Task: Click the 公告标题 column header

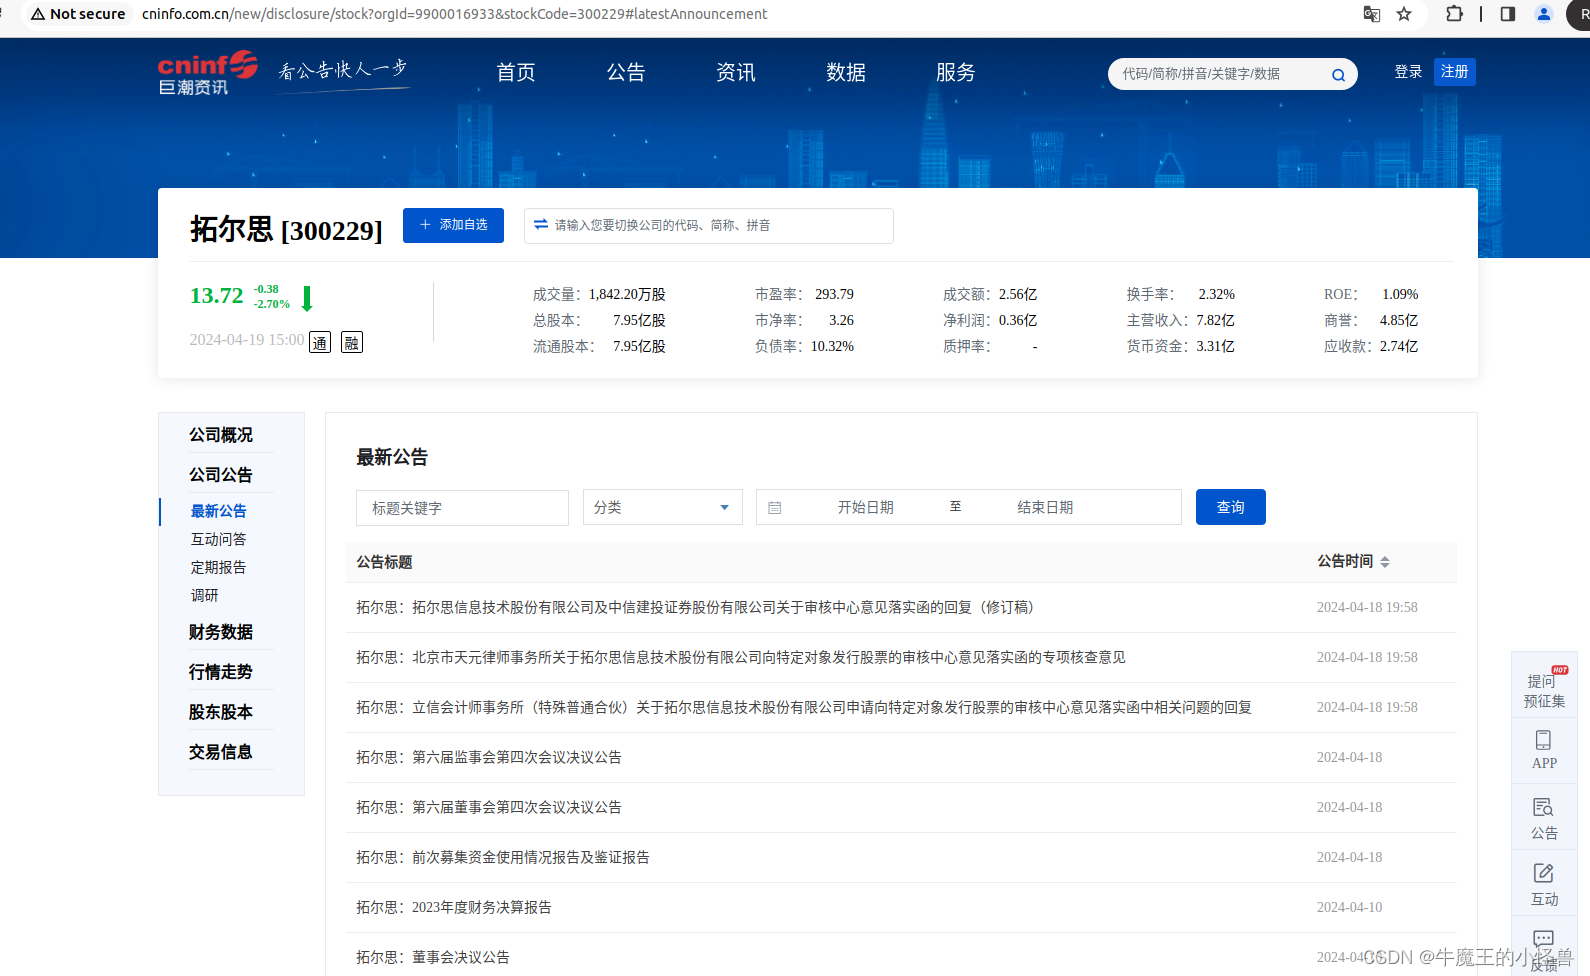Action: click(385, 562)
